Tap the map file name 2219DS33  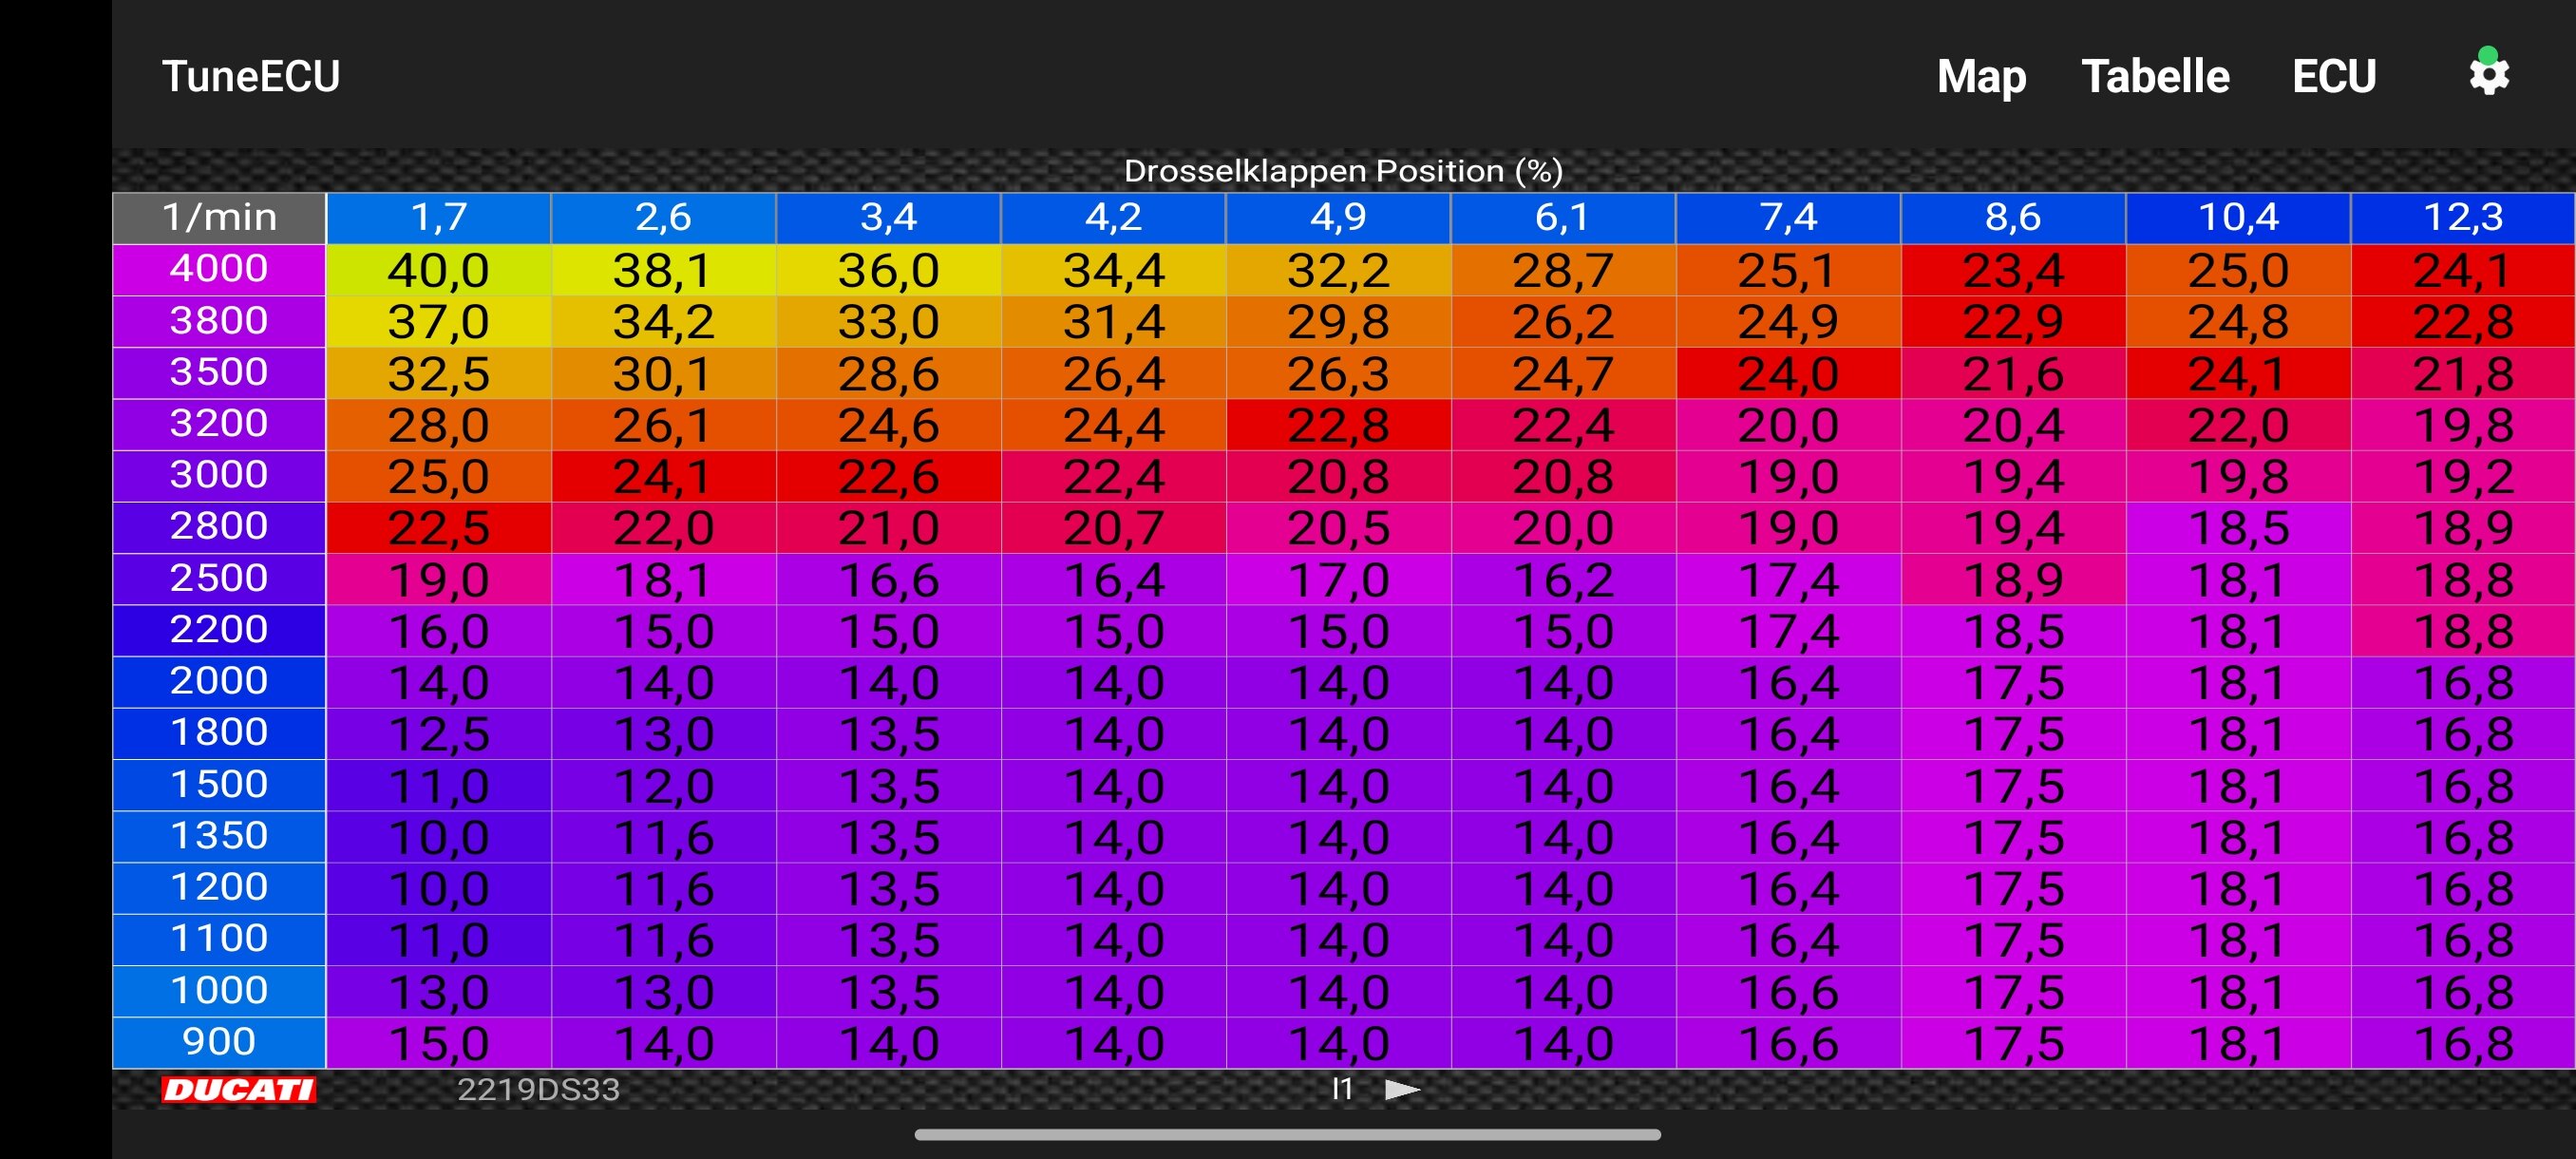pos(538,1089)
